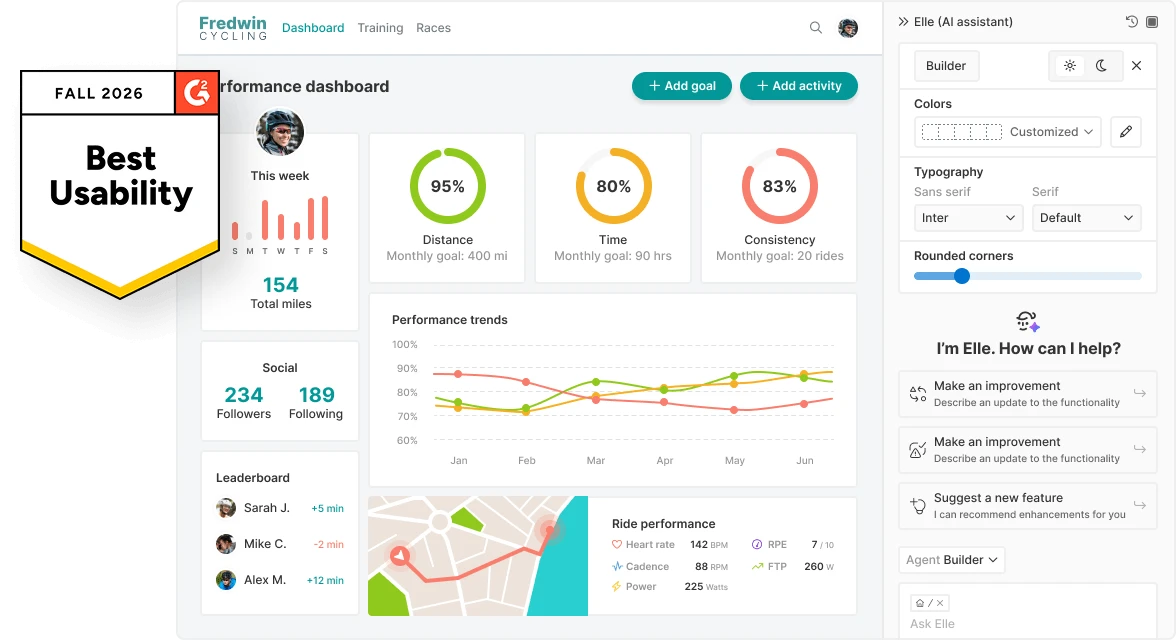Screen dimensions: 1176x640
Task: Click the pencil edit colors icon
Action: pyautogui.click(x=1126, y=131)
